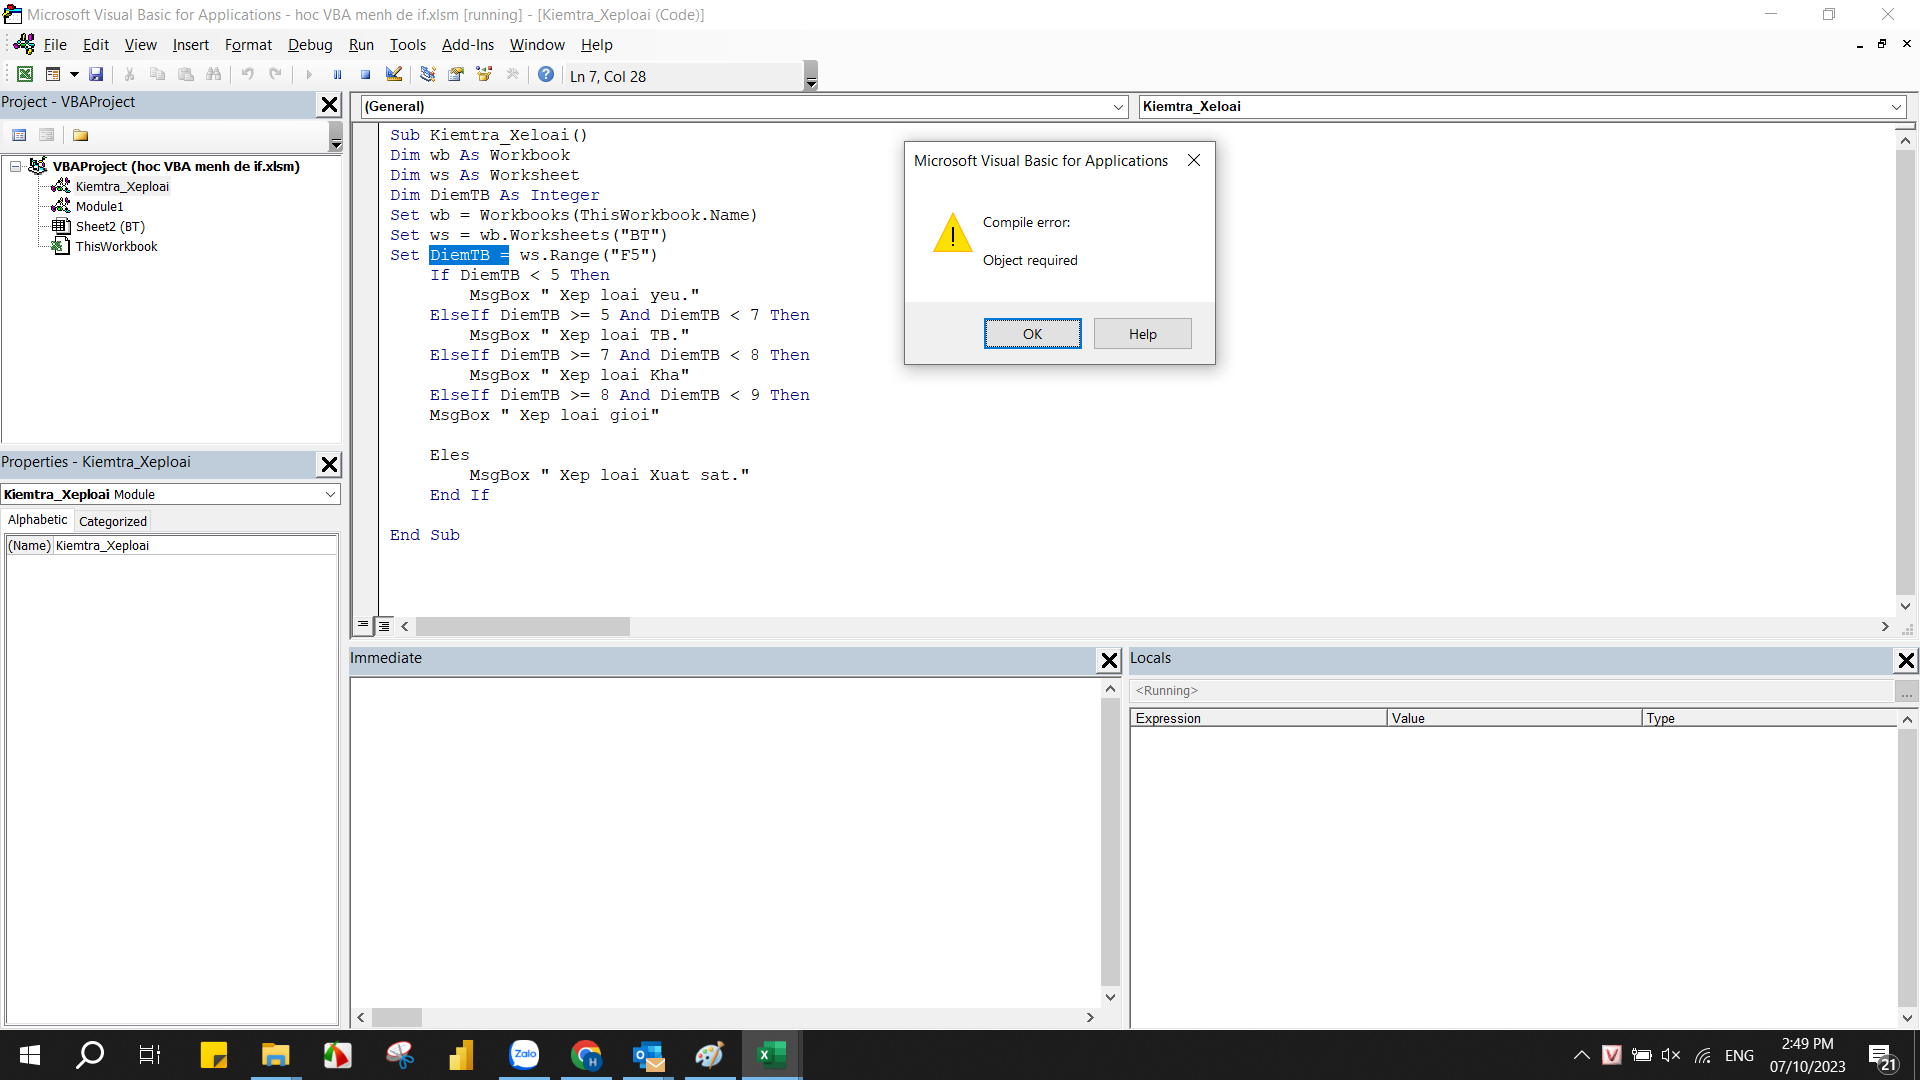The image size is (1920, 1080).
Task: Open the Insert menu
Action: (x=190, y=45)
